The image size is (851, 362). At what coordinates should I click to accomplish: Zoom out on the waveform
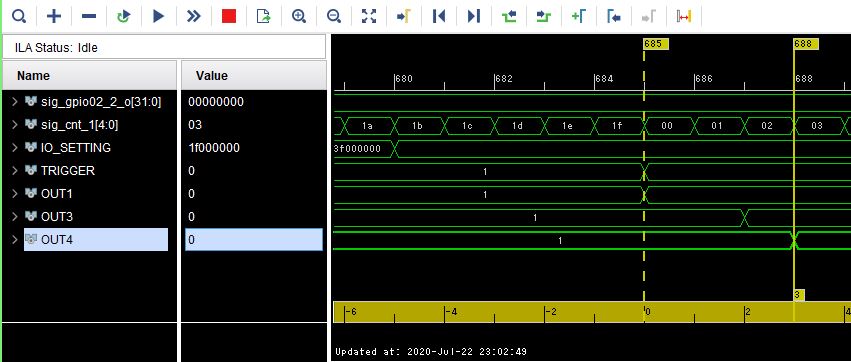334,16
